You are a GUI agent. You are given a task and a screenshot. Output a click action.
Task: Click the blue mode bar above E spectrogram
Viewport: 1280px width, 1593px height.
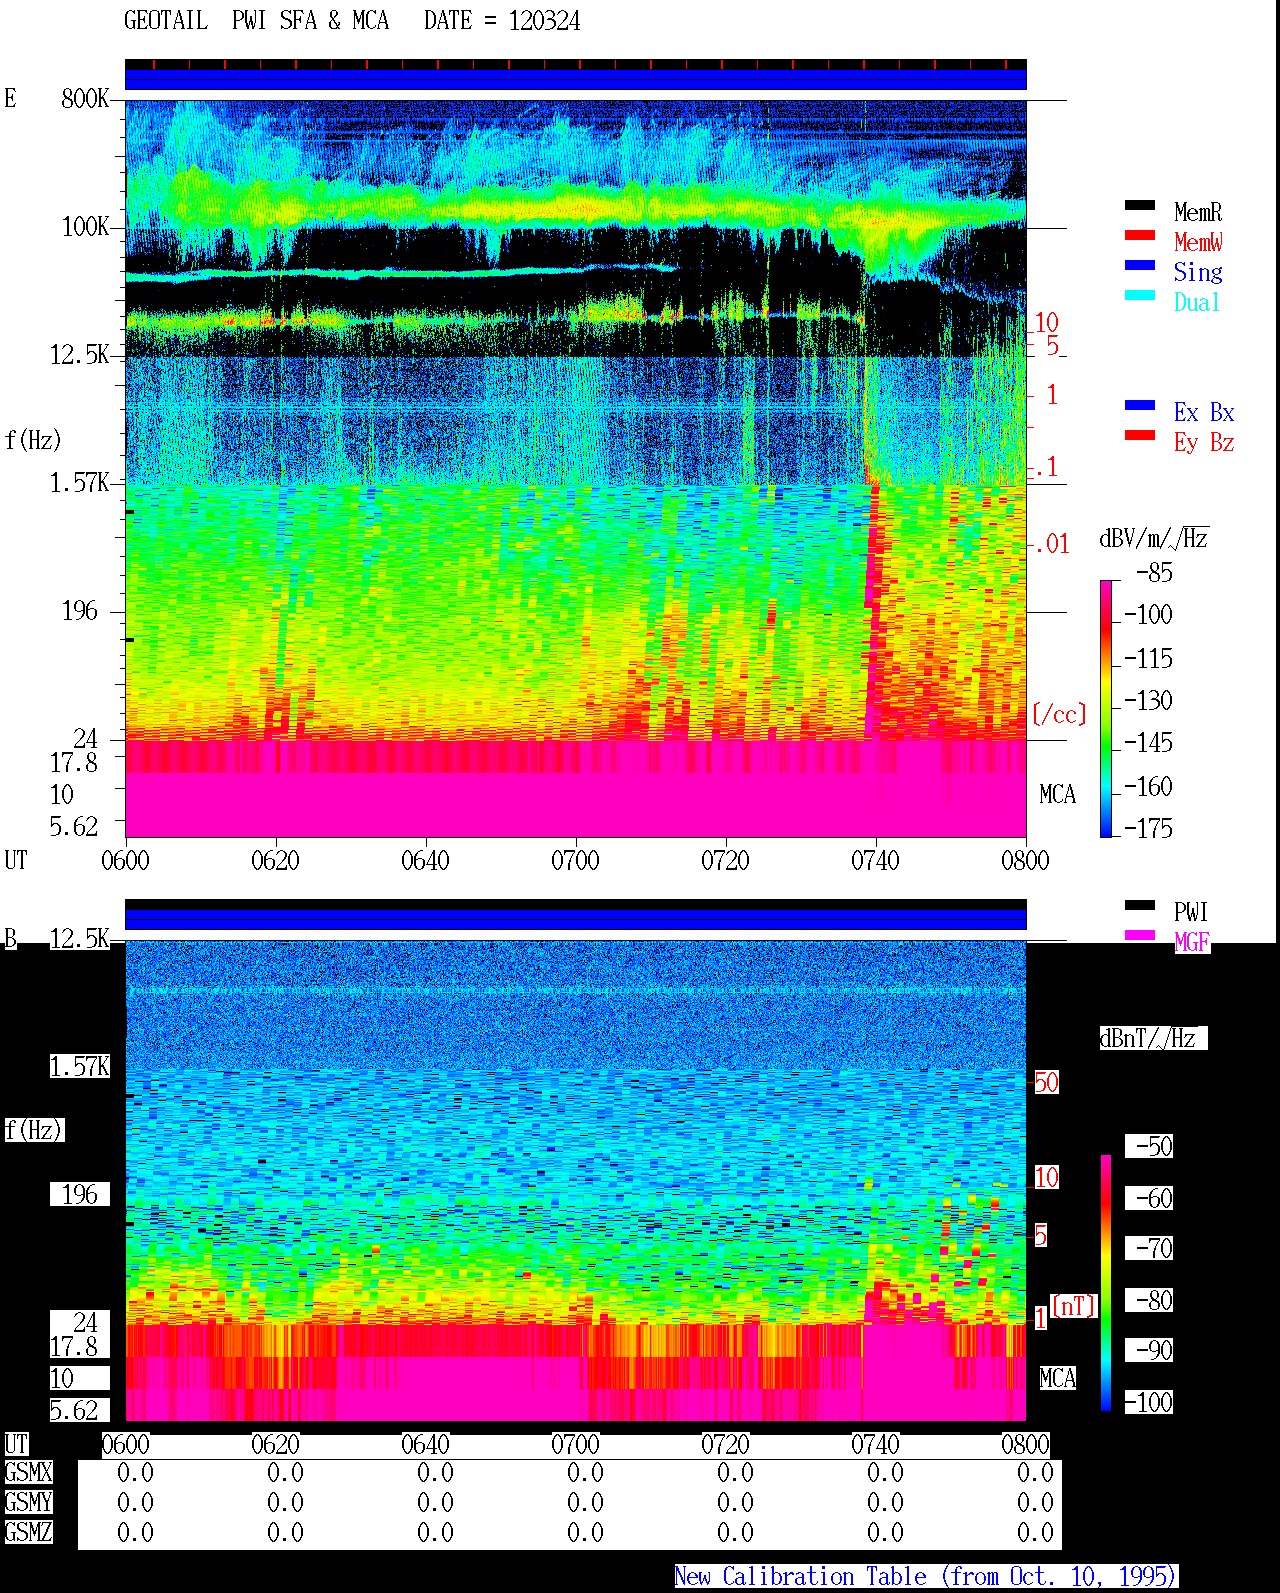(576, 79)
